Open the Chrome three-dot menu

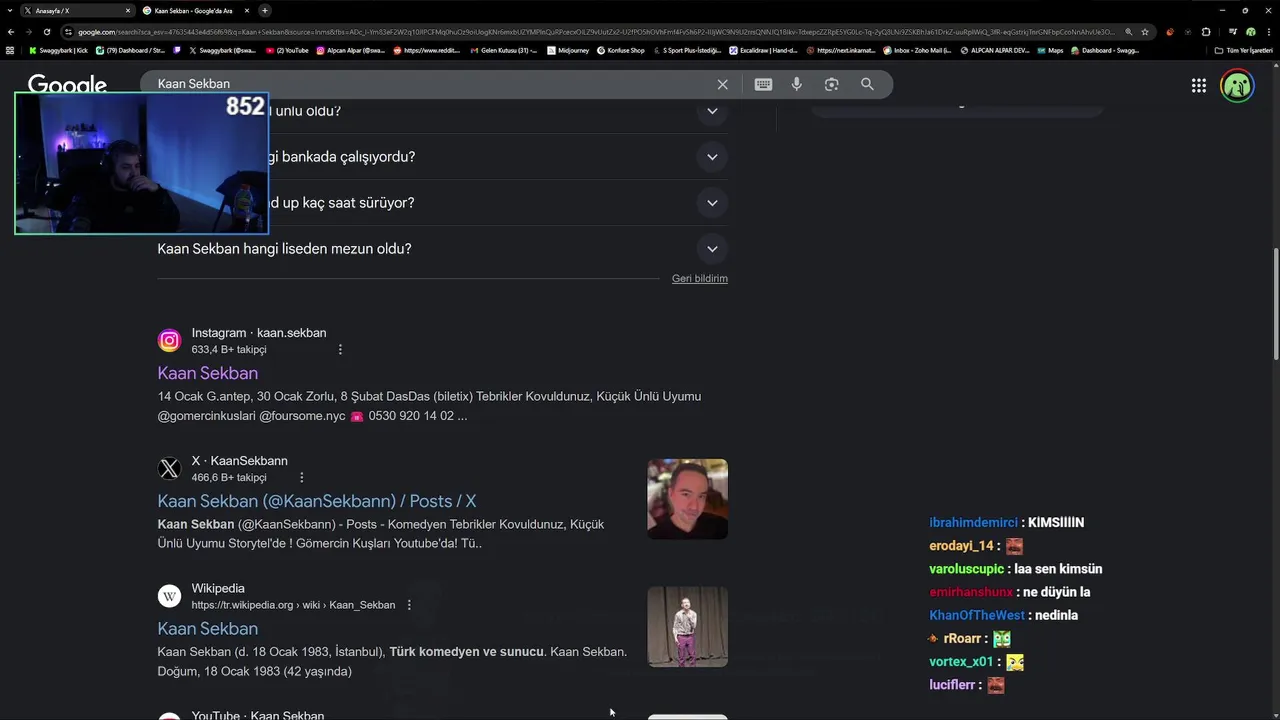(1268, 32)
